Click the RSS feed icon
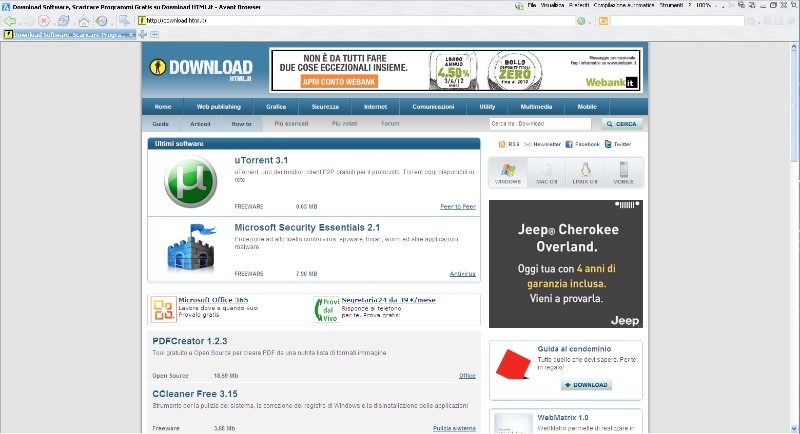 click(x=502, y=144)
